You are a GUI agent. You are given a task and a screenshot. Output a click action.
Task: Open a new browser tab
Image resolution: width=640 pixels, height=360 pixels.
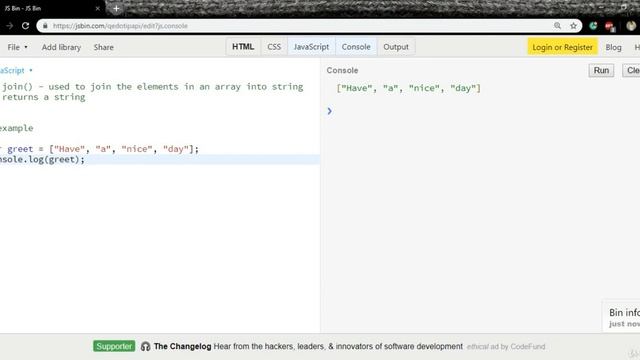pos(116,8)
